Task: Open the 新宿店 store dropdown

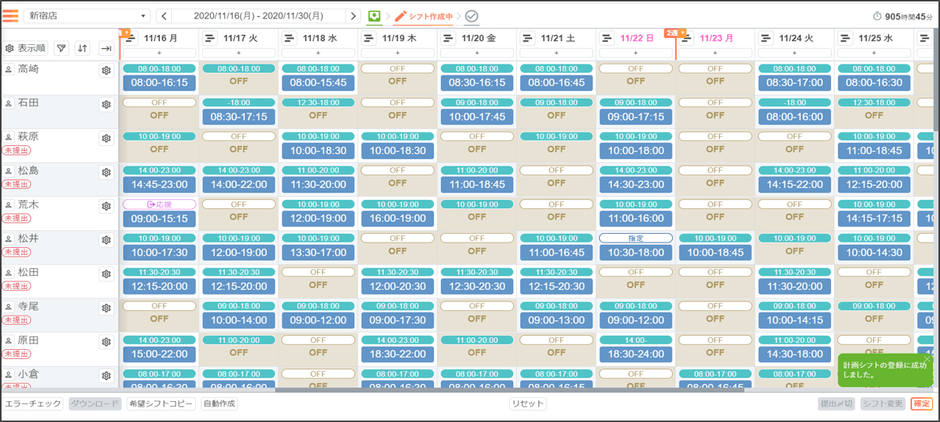Action: (x=86, y=16)
